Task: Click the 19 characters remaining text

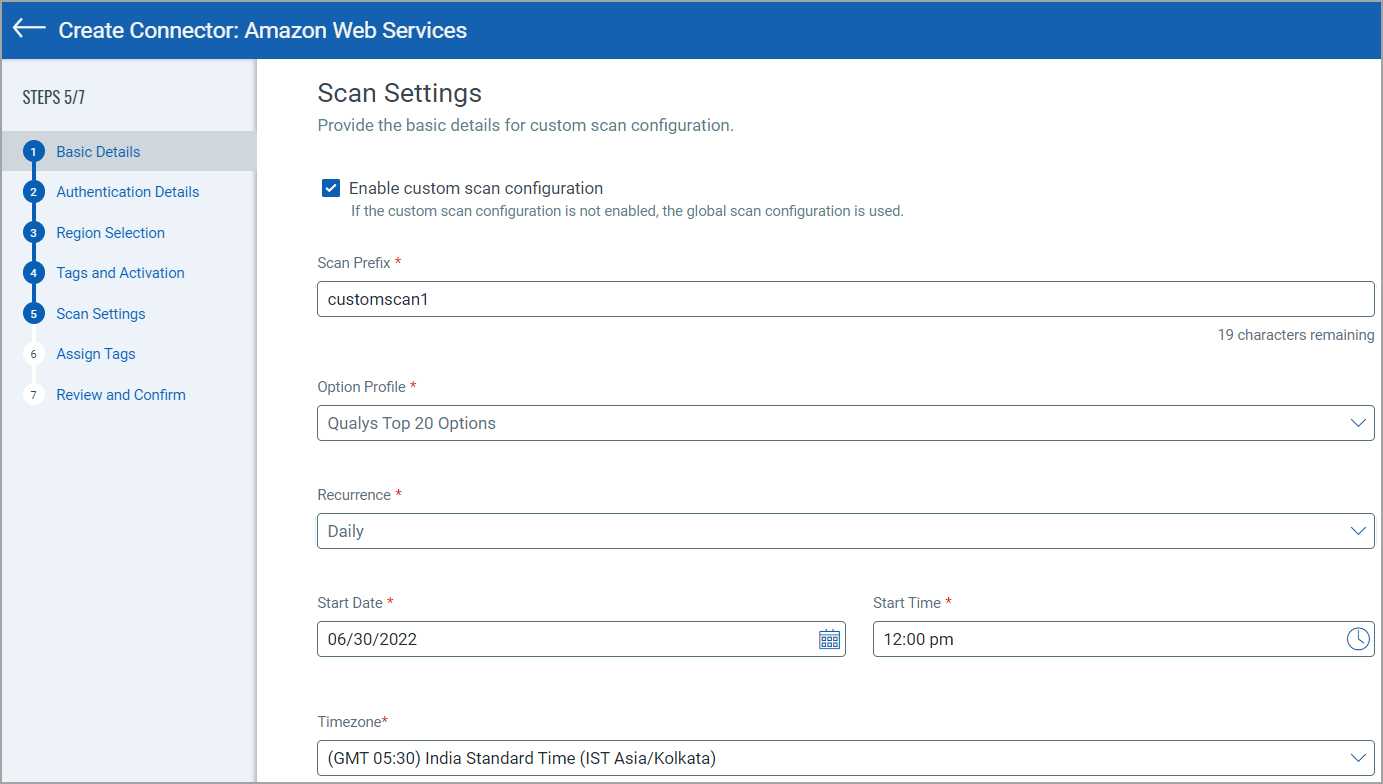Action: (x=1296, y=335)
